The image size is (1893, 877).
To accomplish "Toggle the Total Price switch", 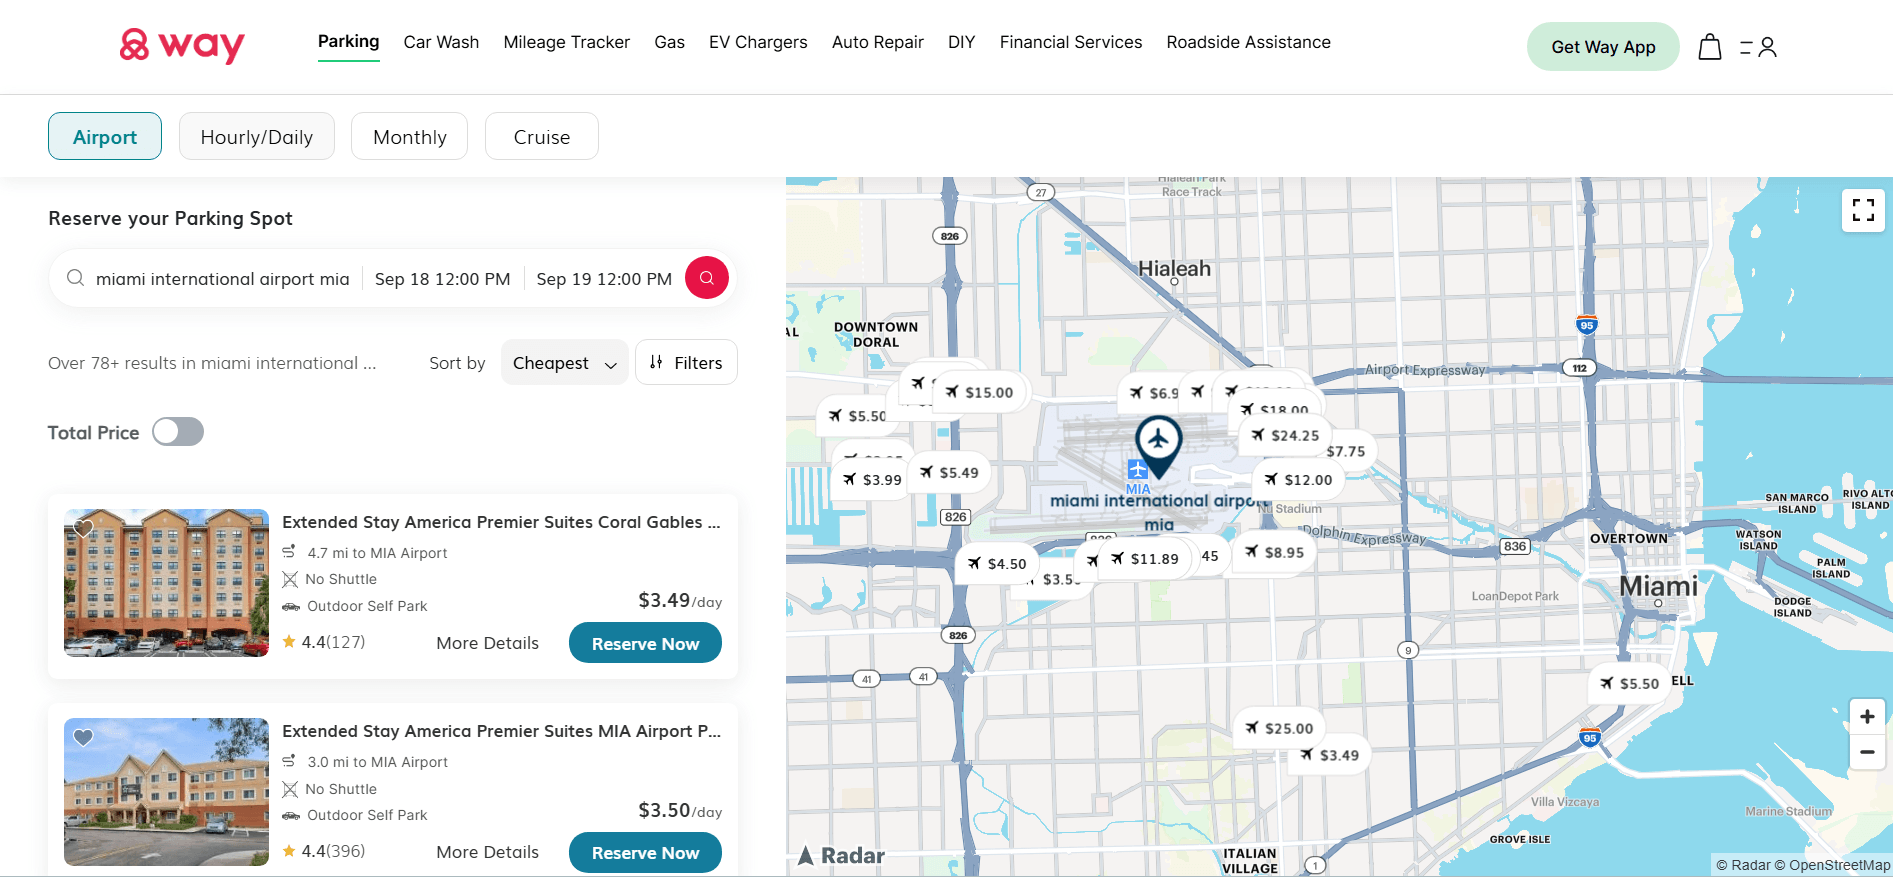I will point(178,432).
